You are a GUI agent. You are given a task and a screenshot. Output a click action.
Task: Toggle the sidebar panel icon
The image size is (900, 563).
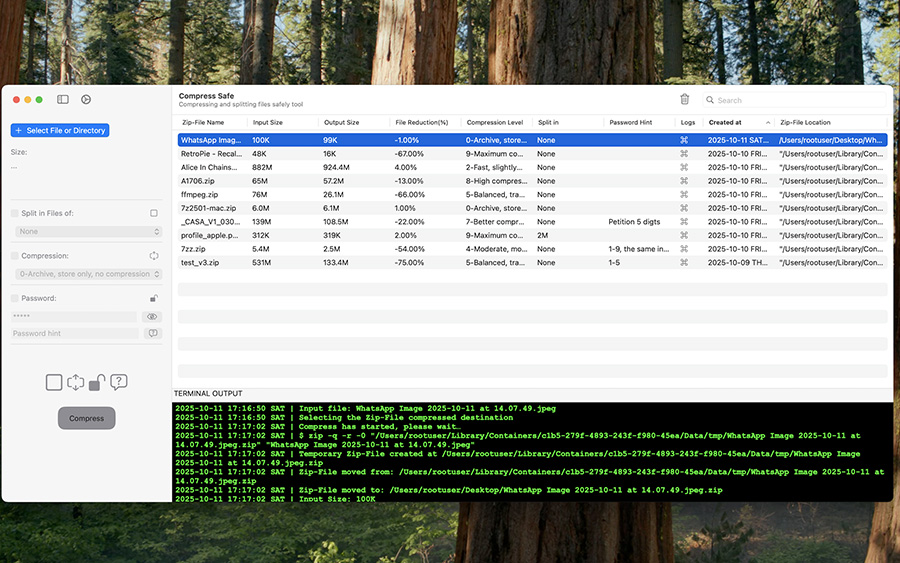[x=63, y=100]
